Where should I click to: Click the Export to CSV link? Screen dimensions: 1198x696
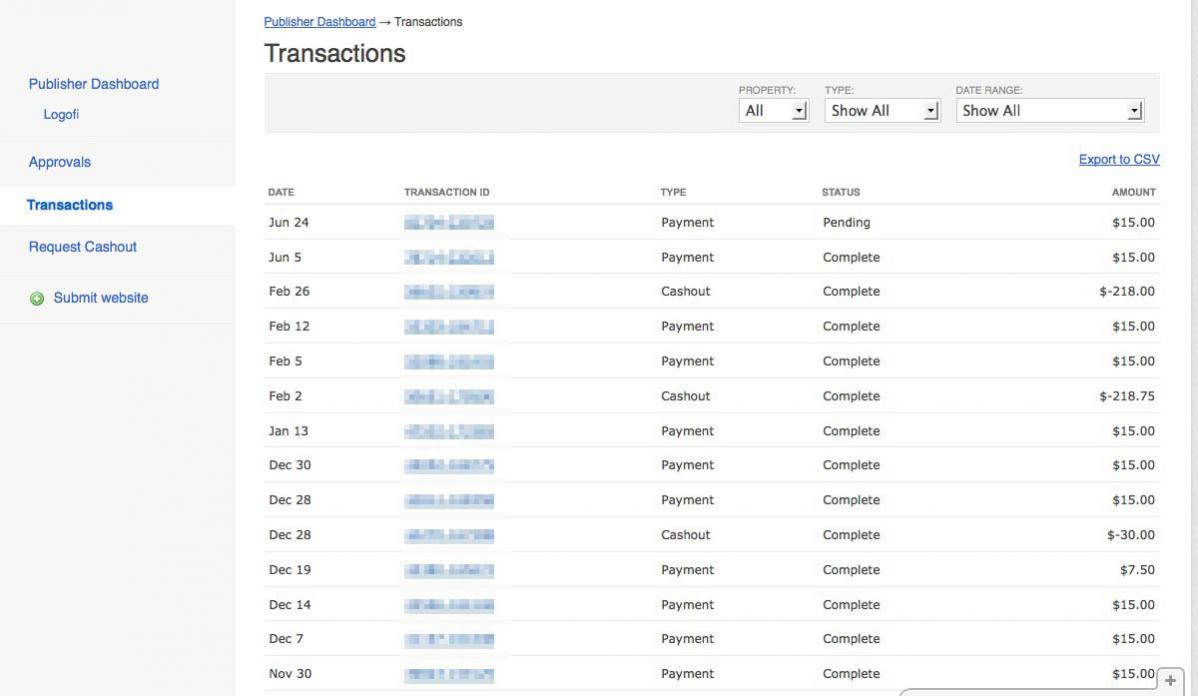click(x=1119, y=160)
